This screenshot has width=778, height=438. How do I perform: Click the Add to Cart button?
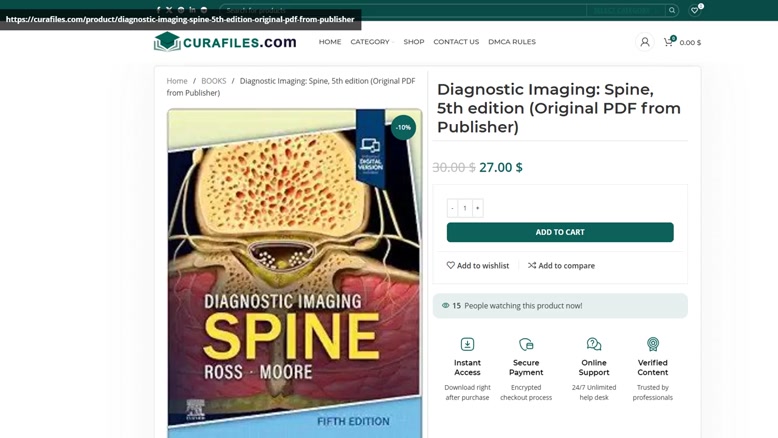tap(560, 232)
